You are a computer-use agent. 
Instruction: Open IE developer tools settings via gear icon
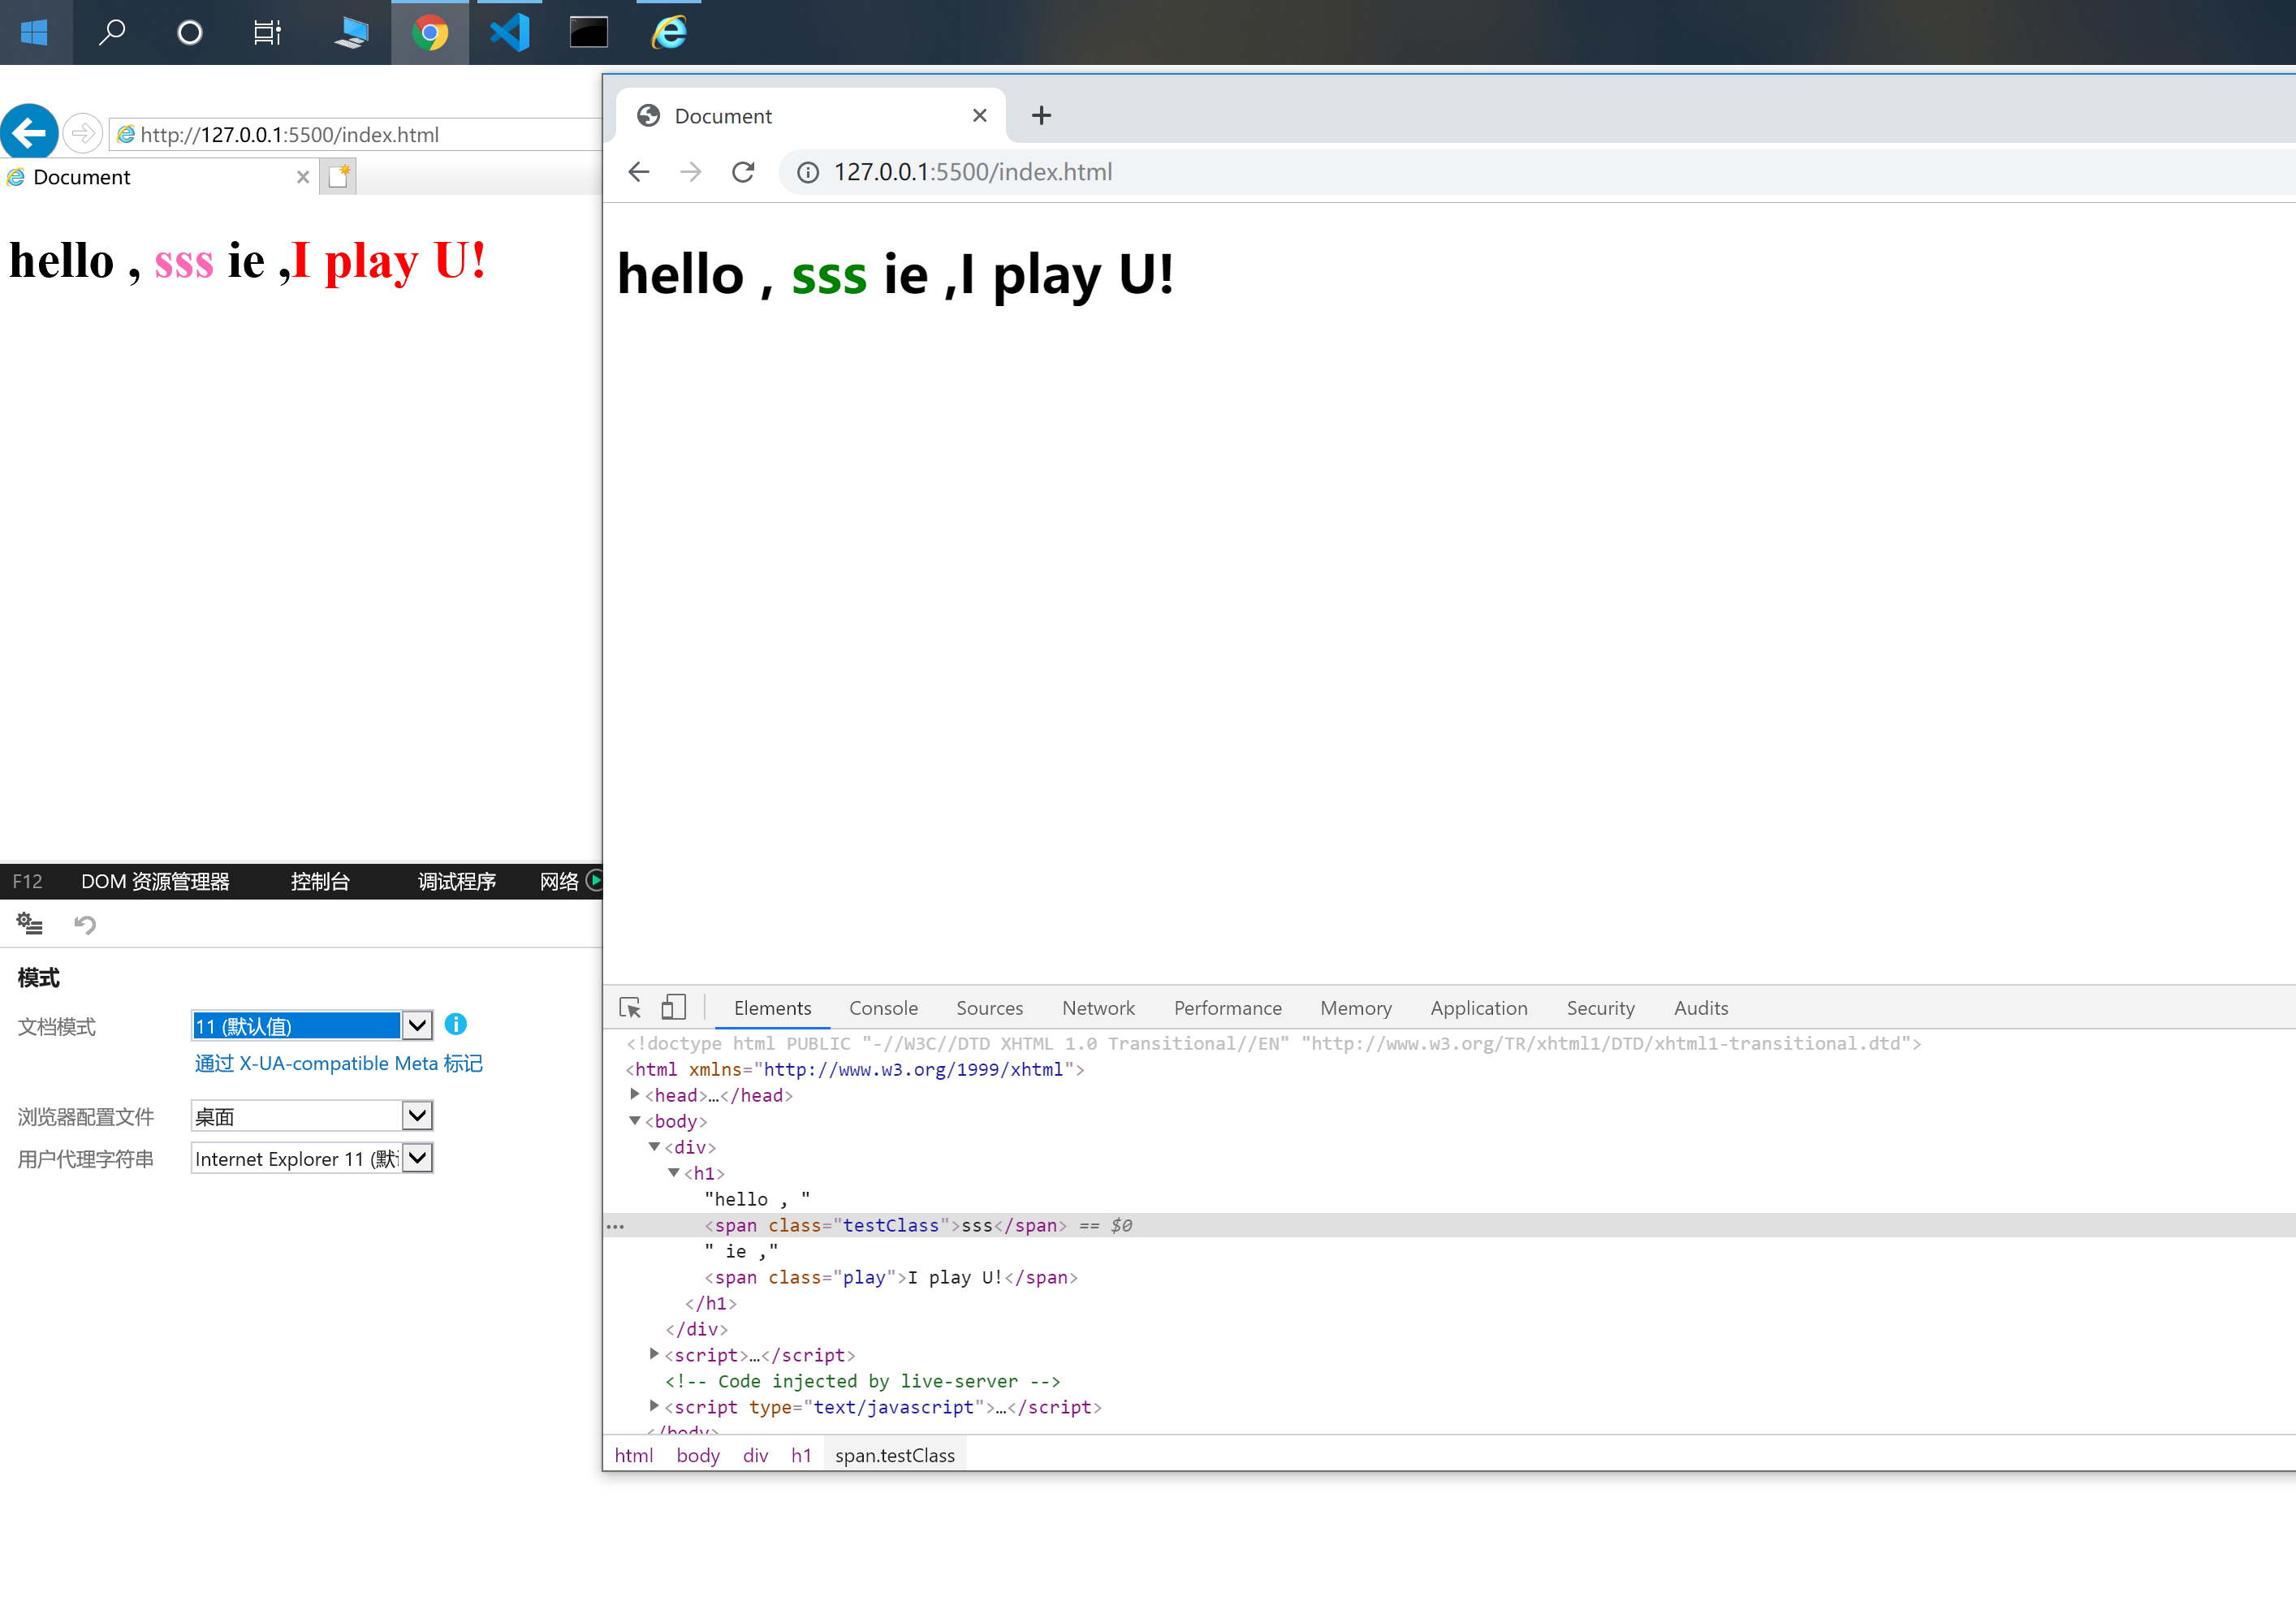tap(29, 924)
